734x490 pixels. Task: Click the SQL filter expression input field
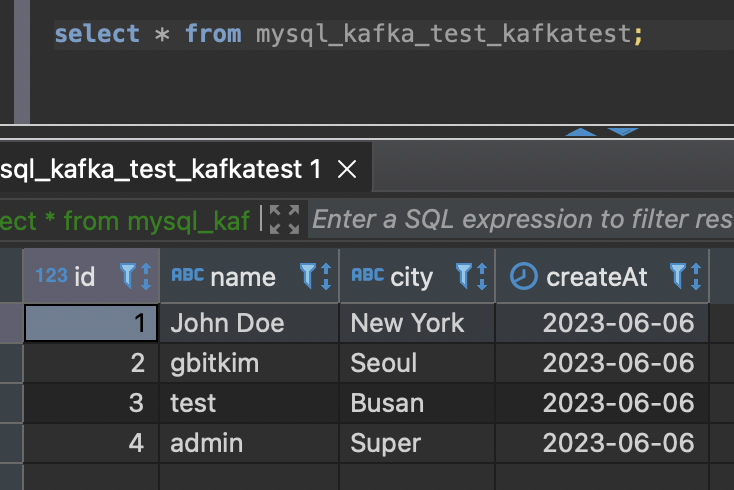pyautogui.click(x=521, y=219)
